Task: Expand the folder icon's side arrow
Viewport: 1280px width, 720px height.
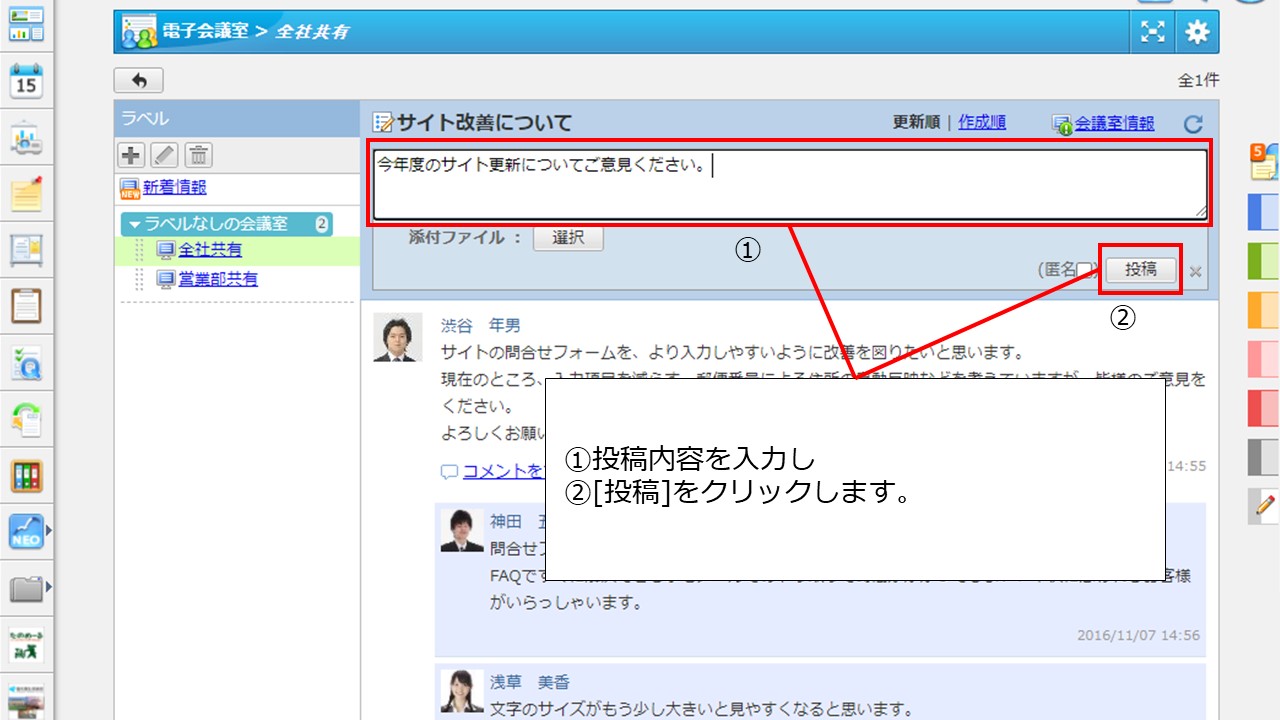Action: [x=47, y=586]
